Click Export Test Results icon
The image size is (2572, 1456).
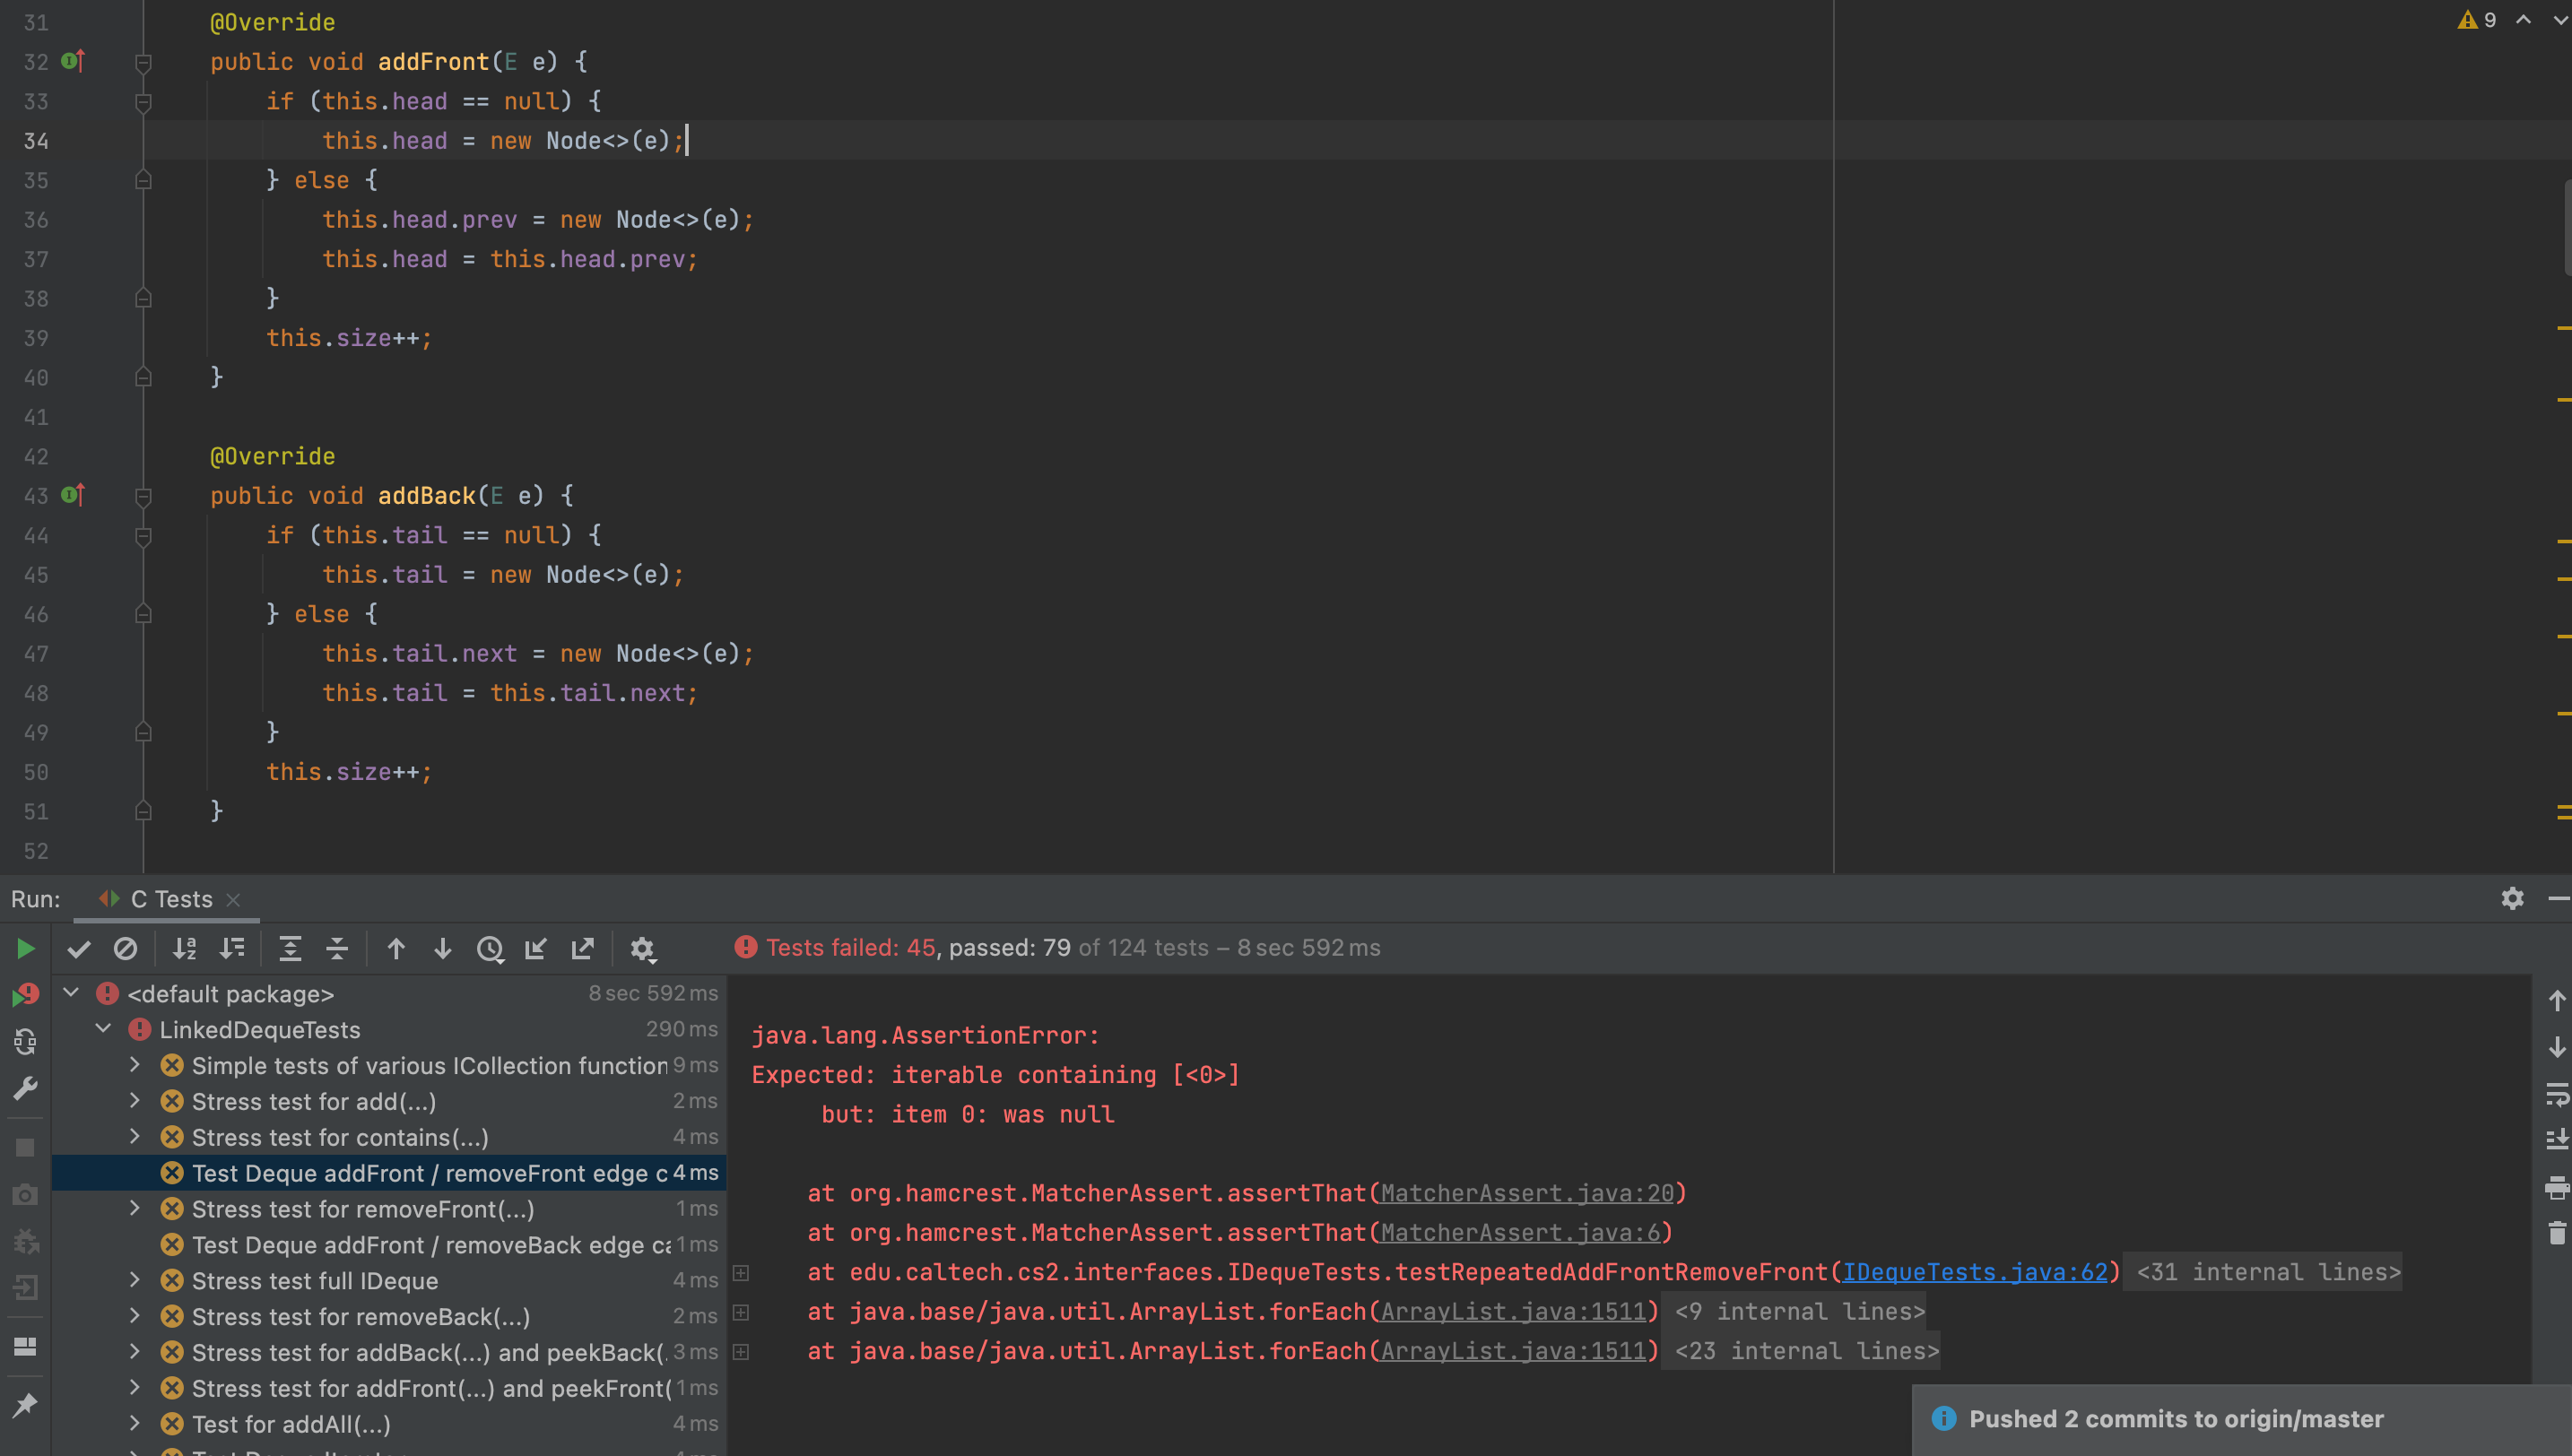click(x=583, y=948)
